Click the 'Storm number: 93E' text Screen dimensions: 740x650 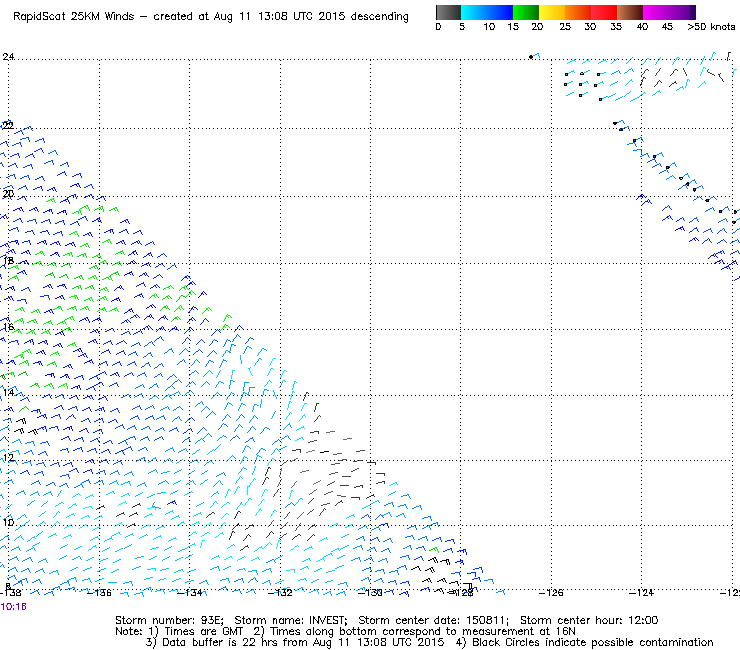point(169,620)
